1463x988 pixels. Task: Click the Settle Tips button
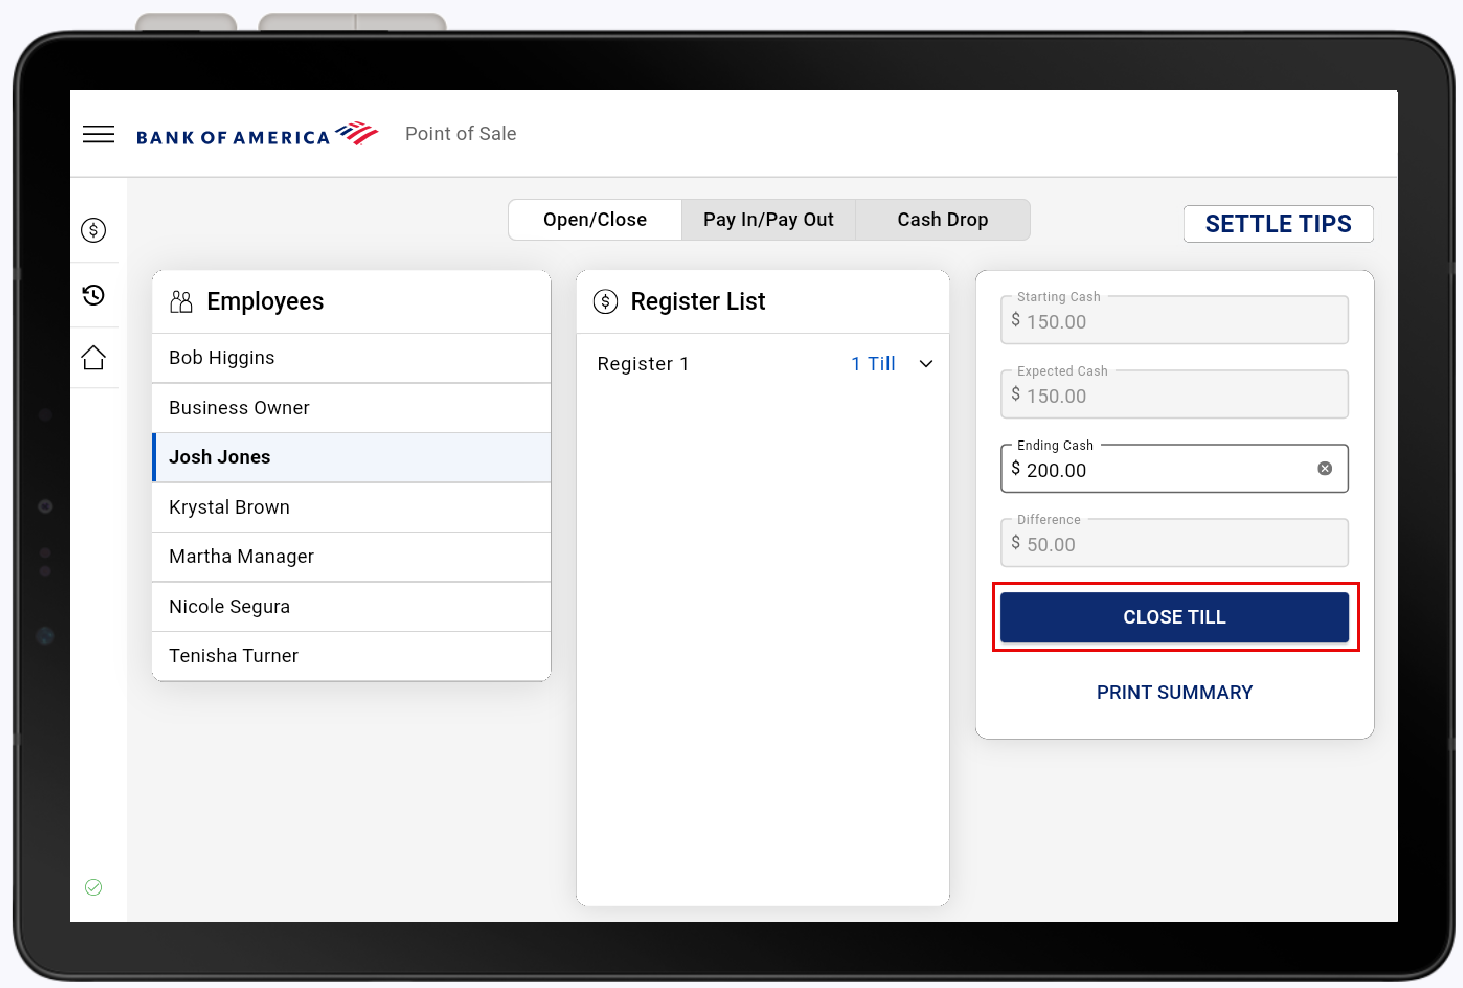coord(1278,224)
